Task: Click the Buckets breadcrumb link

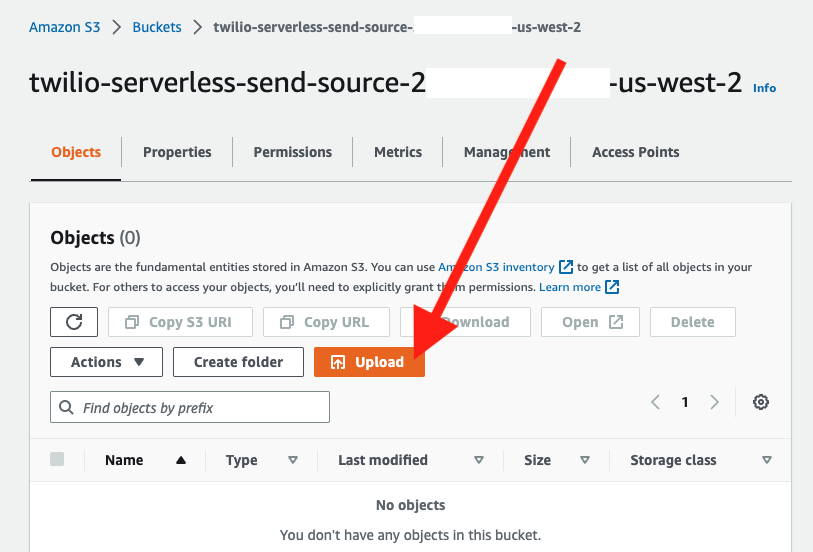Action: coord(157,27)
